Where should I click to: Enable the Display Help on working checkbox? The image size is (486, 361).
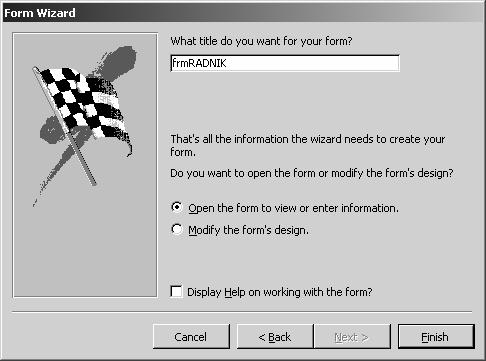click(x=176, y=291)
